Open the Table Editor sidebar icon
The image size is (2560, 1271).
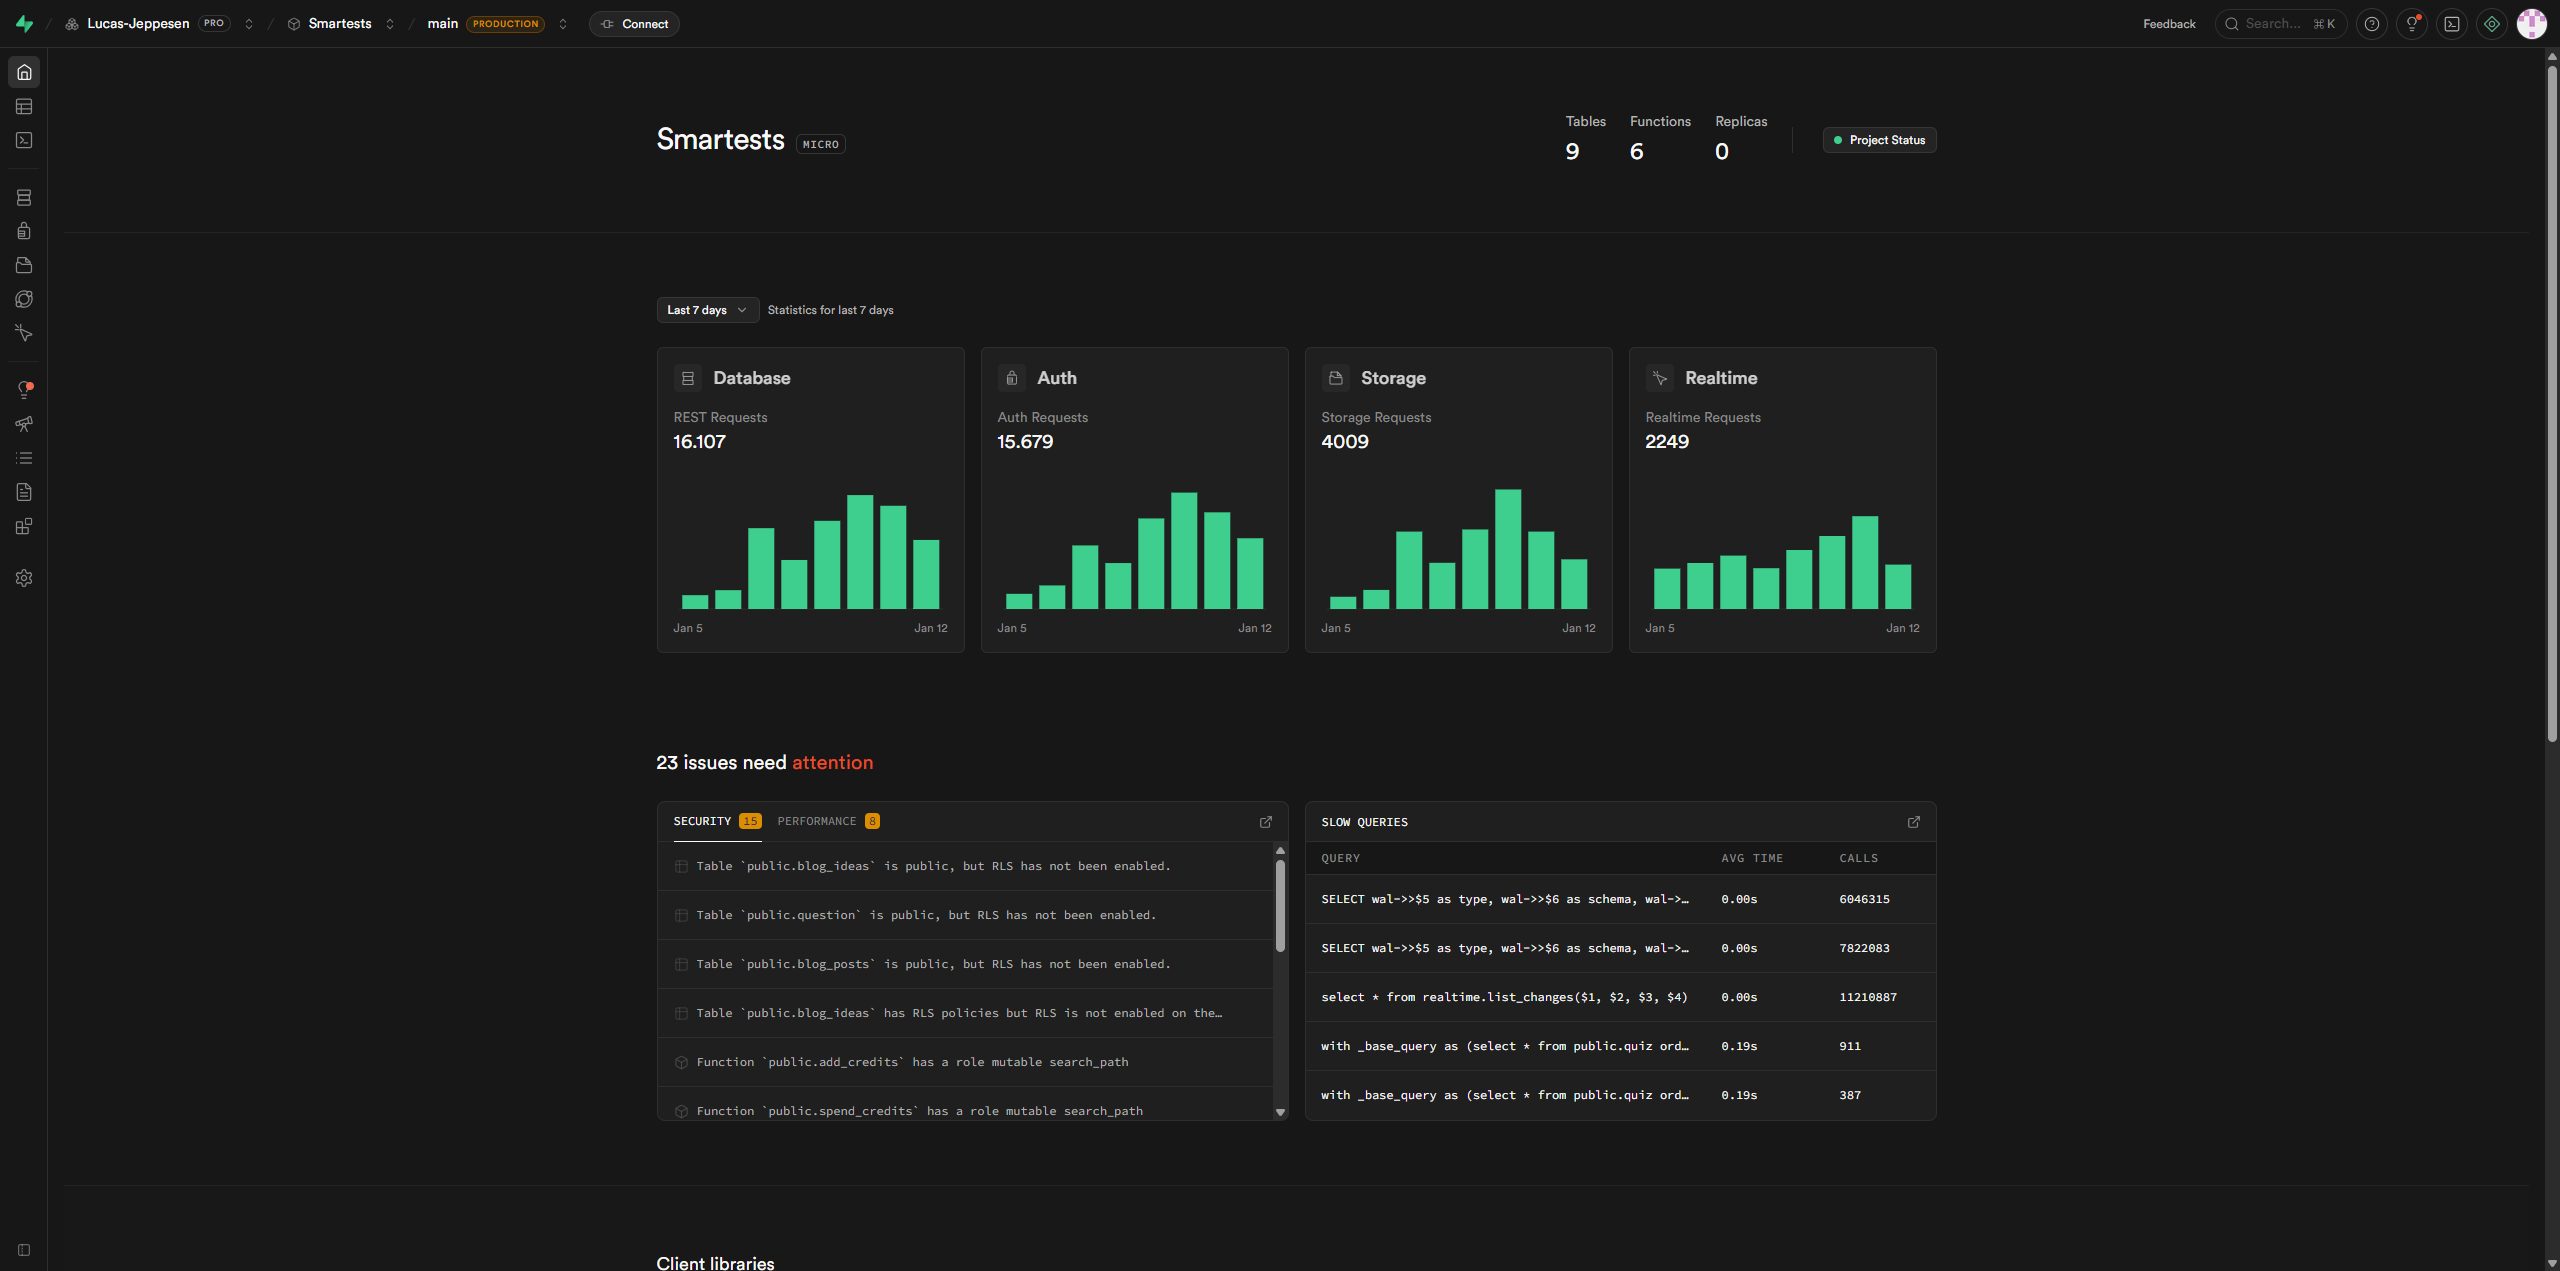(x=24, y=106)
